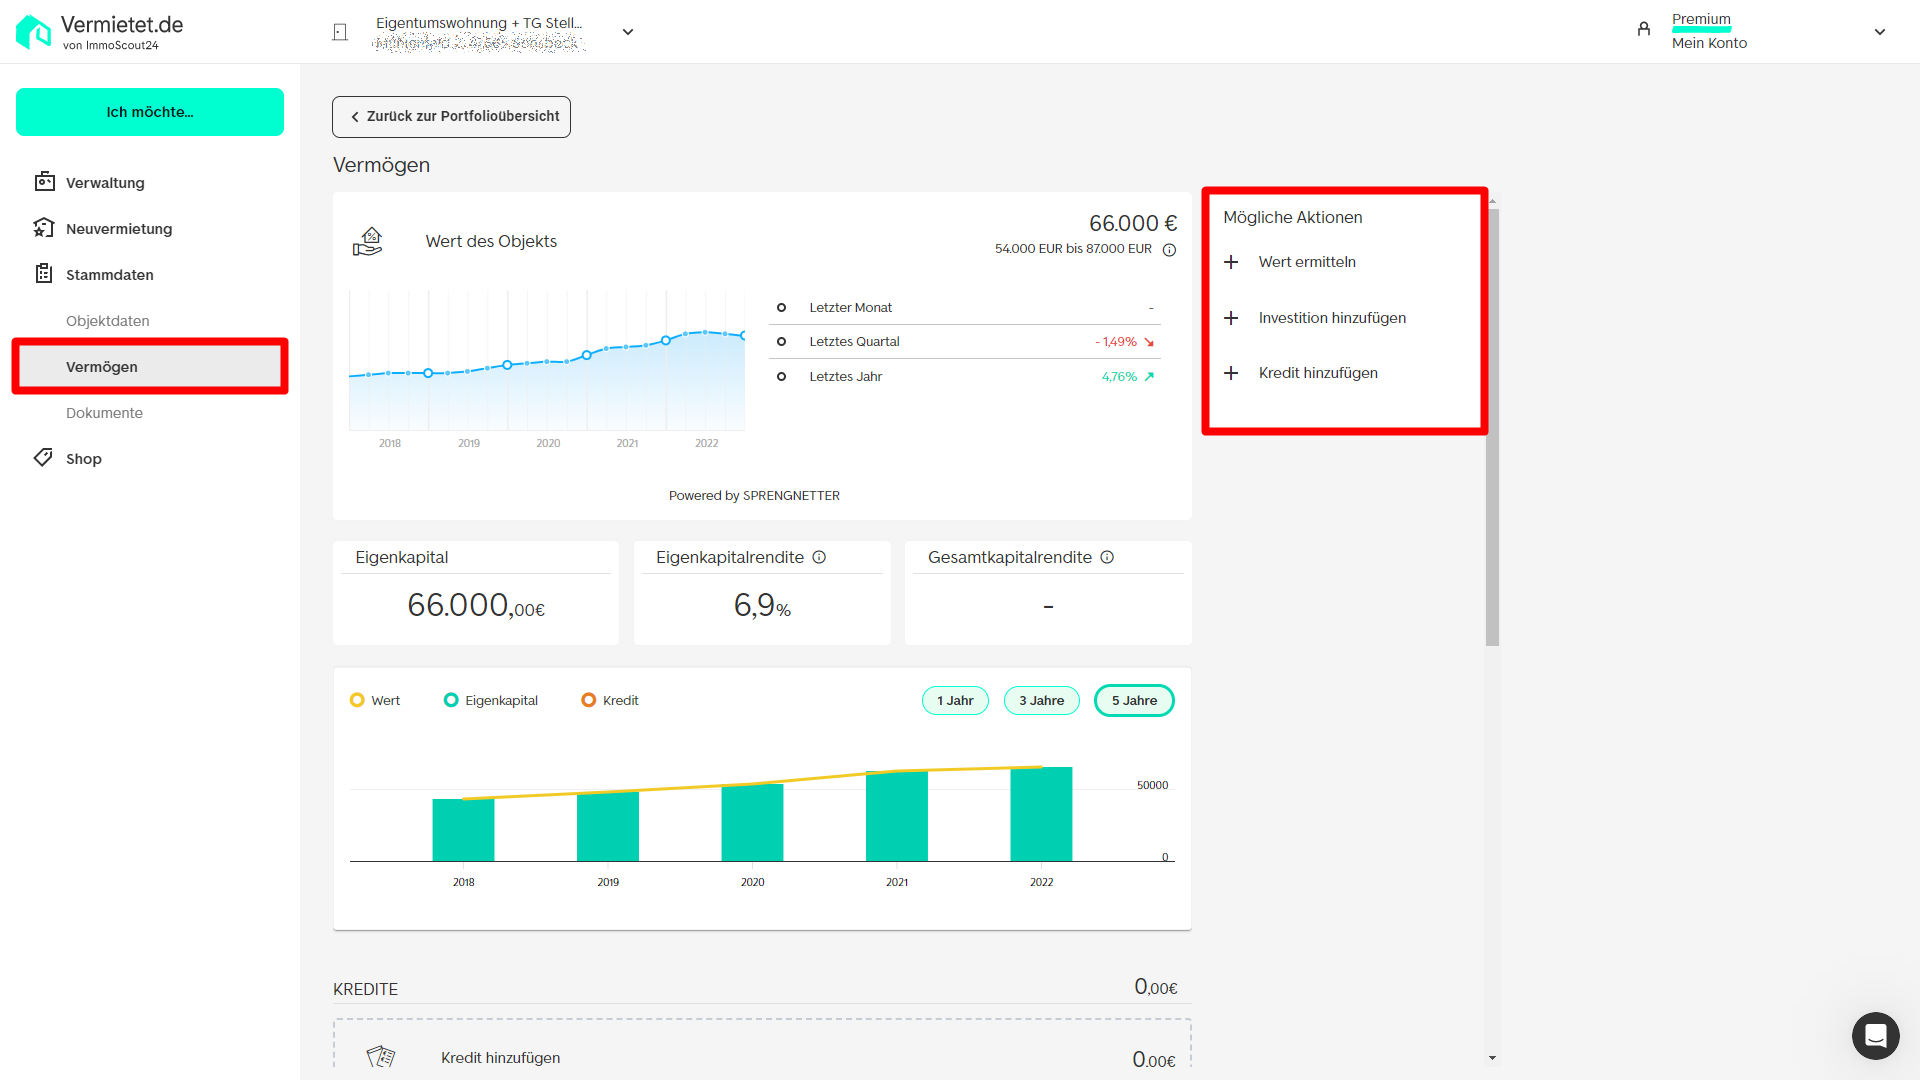This screenshot has height=1080, width=1920.
Task: Click plus icon beside Investition hinzufügen
Action: [x=1231, y=318]
